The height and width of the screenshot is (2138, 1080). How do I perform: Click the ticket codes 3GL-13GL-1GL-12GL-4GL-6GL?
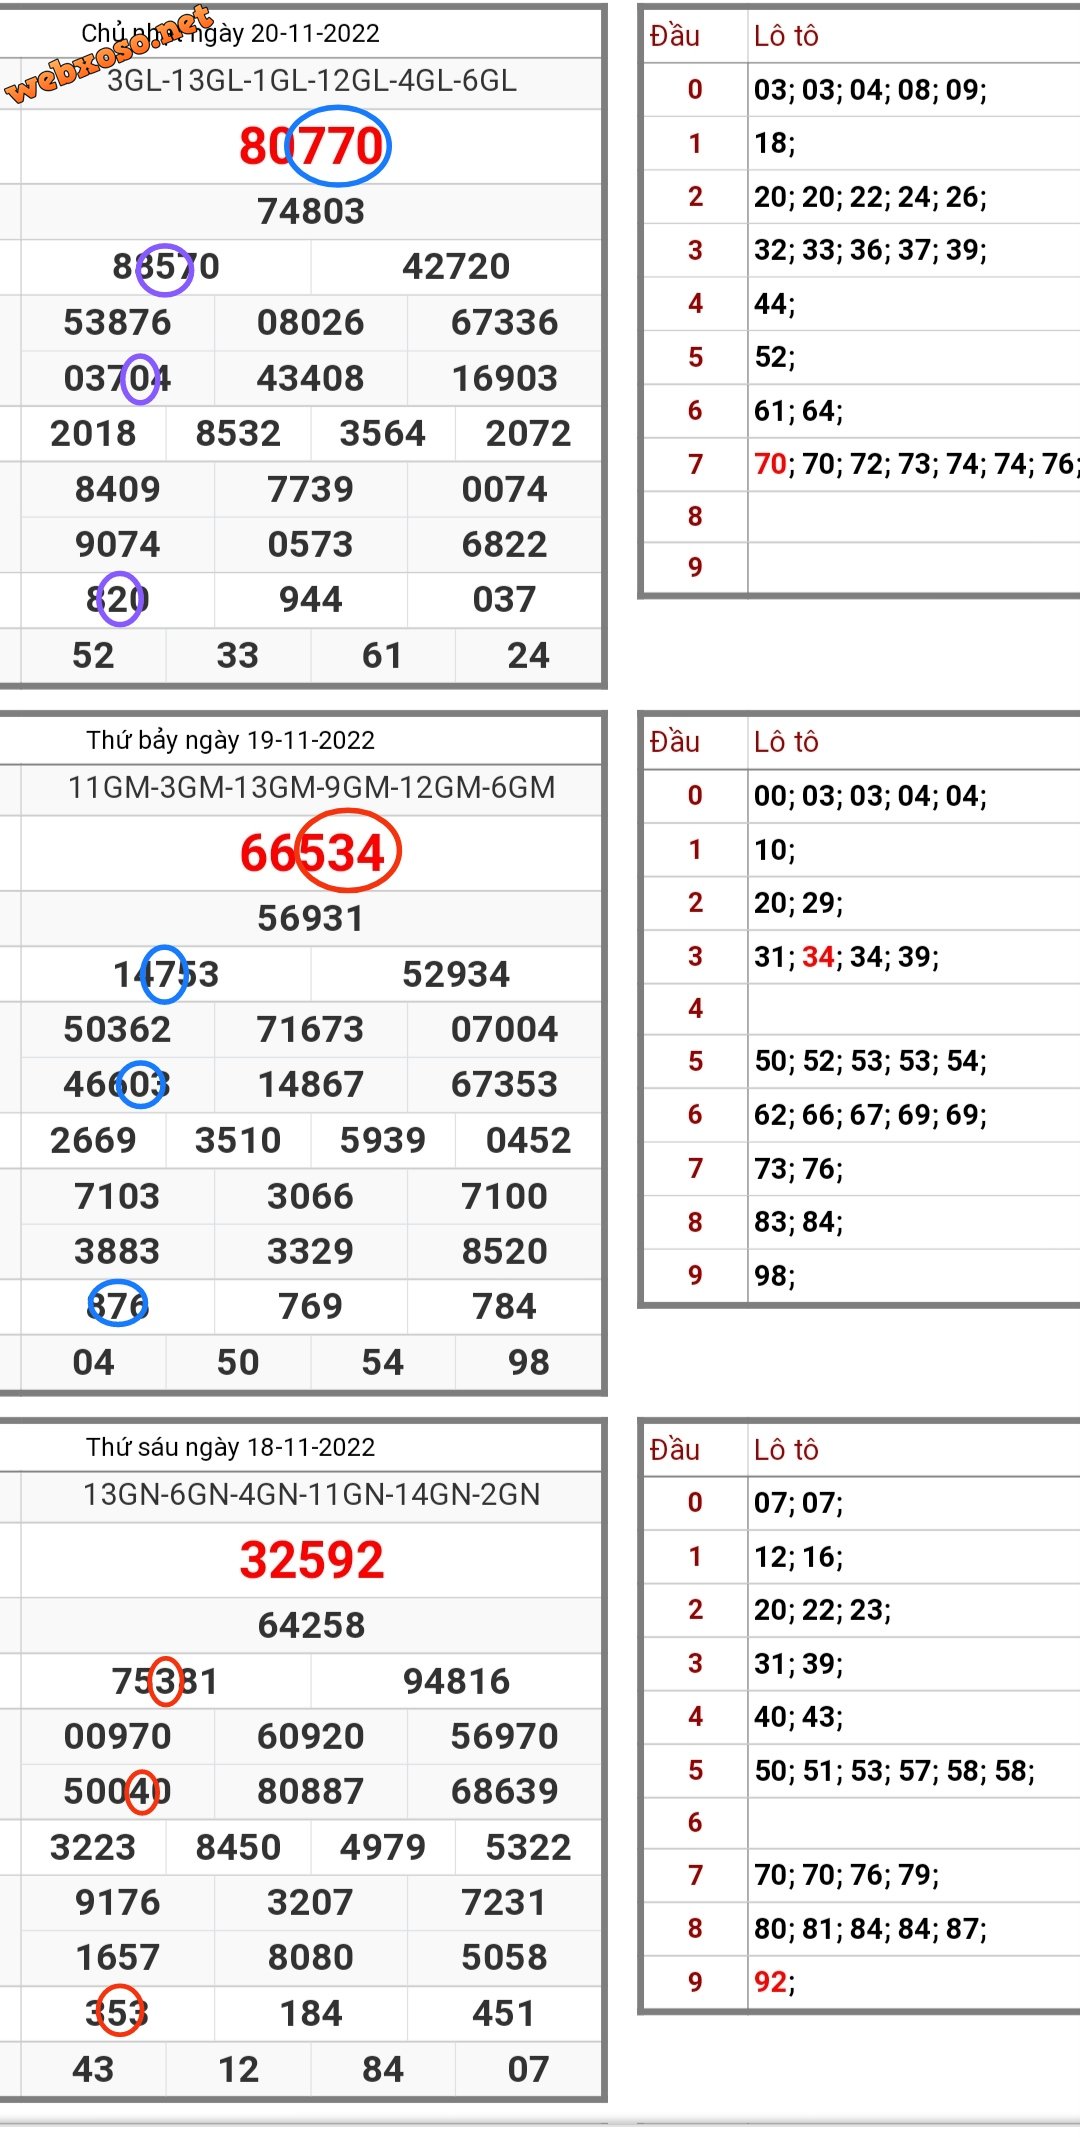tap(312, 81)
